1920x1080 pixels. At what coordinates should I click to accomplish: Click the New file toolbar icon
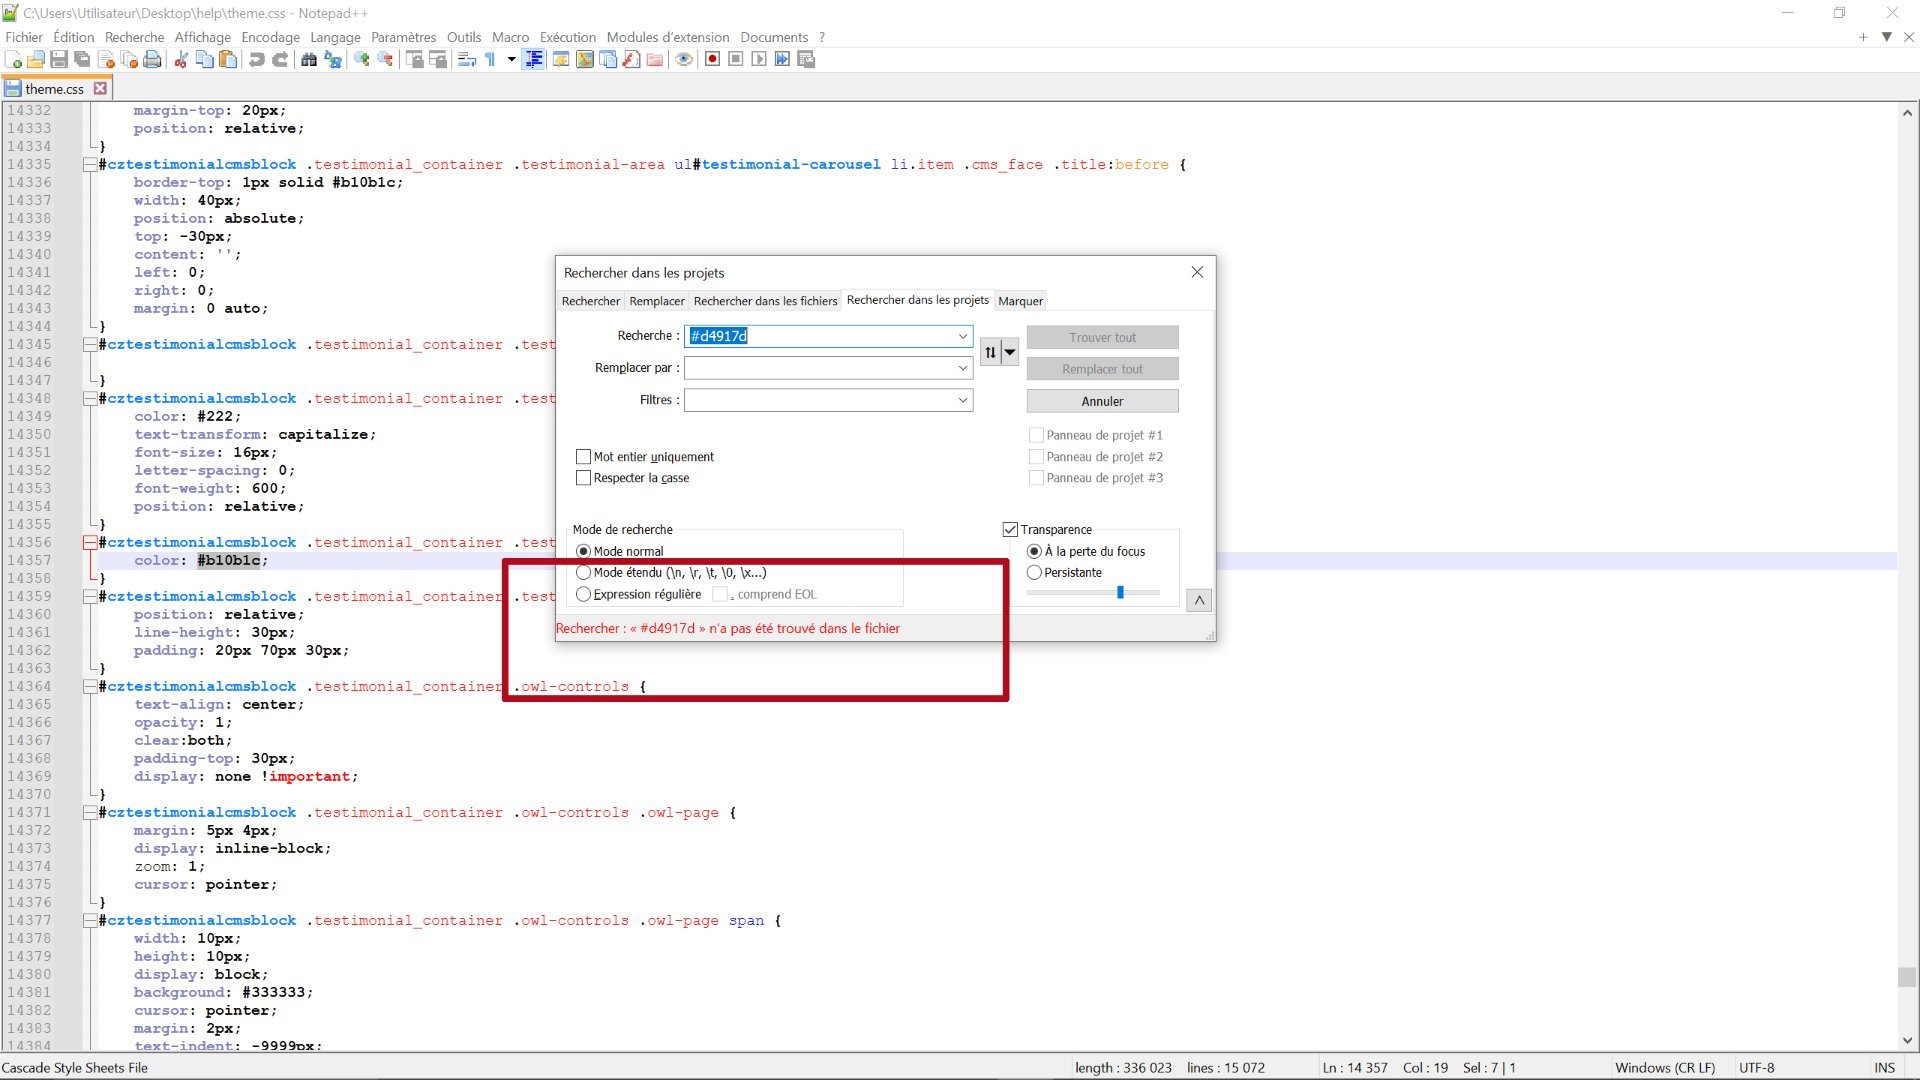tap(14, 60)
